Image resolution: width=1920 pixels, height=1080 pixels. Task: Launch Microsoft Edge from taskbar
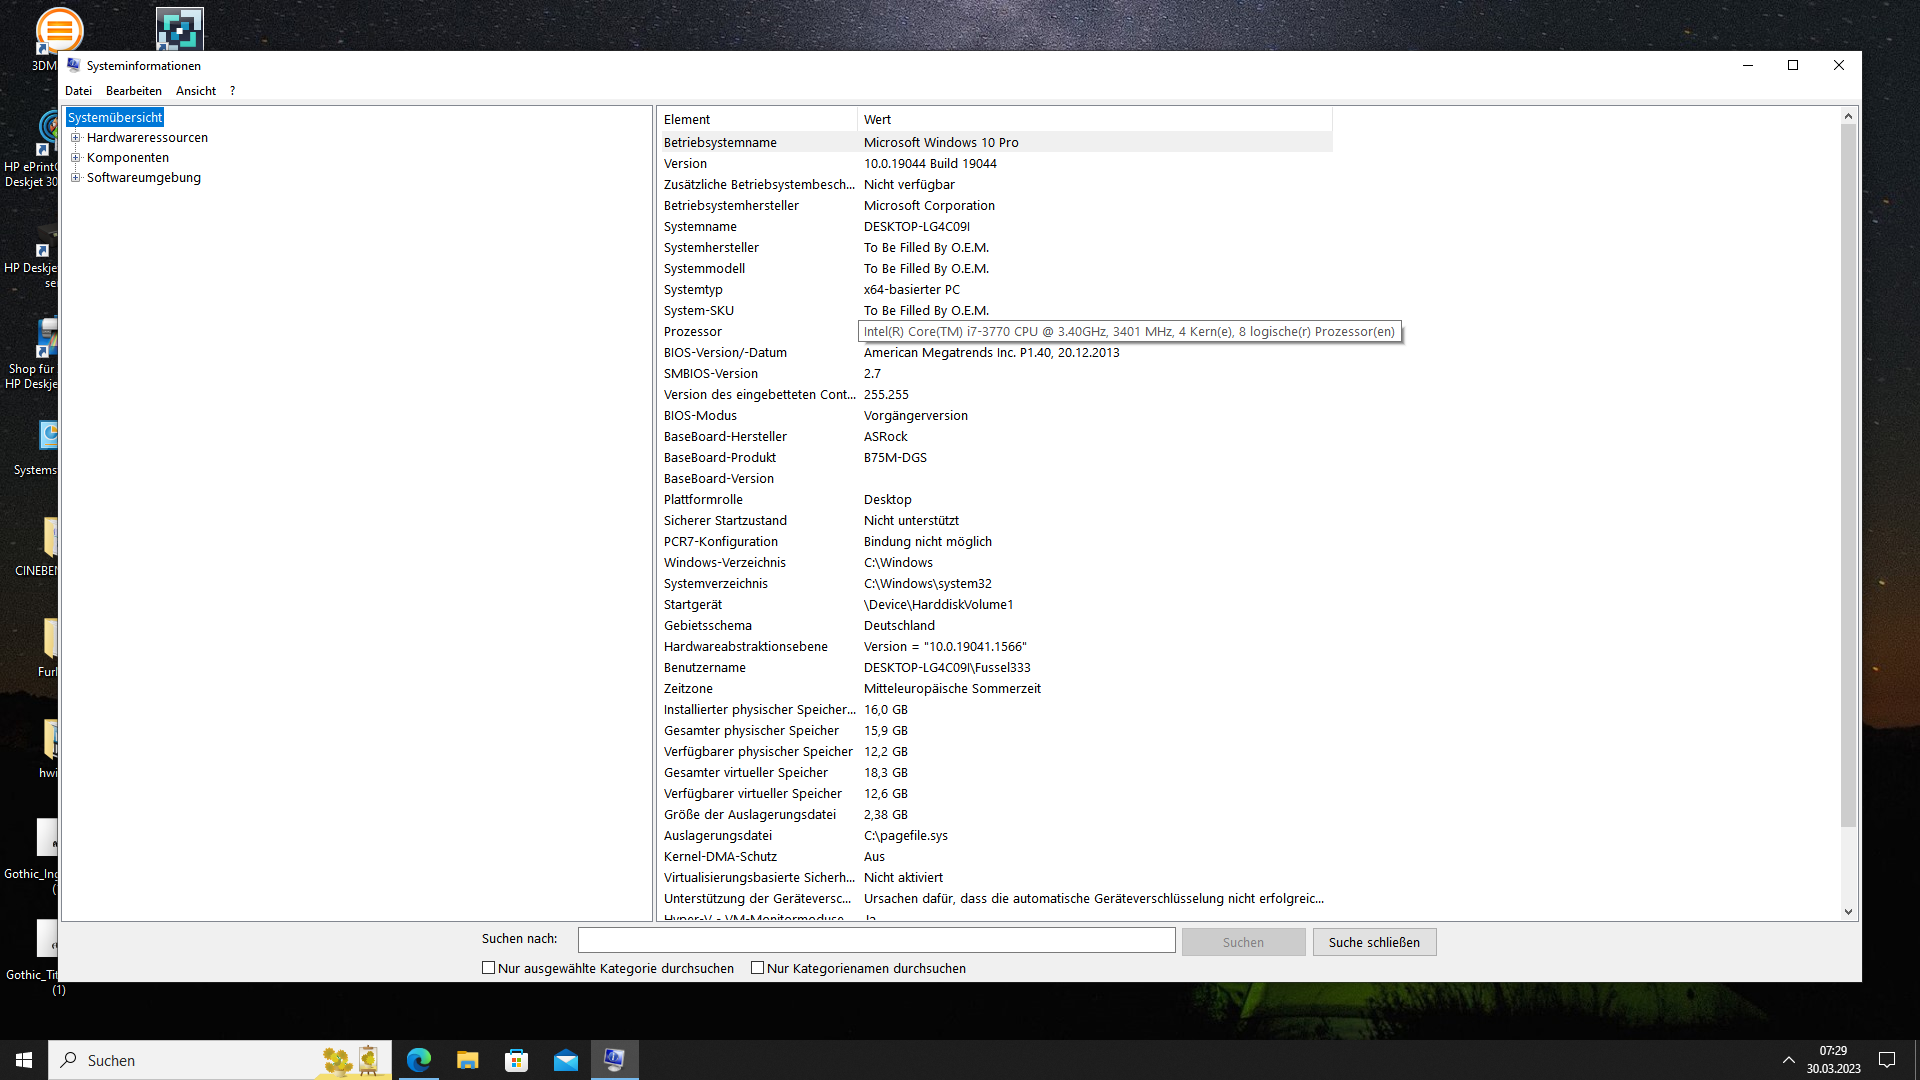tap(419, 1060)
